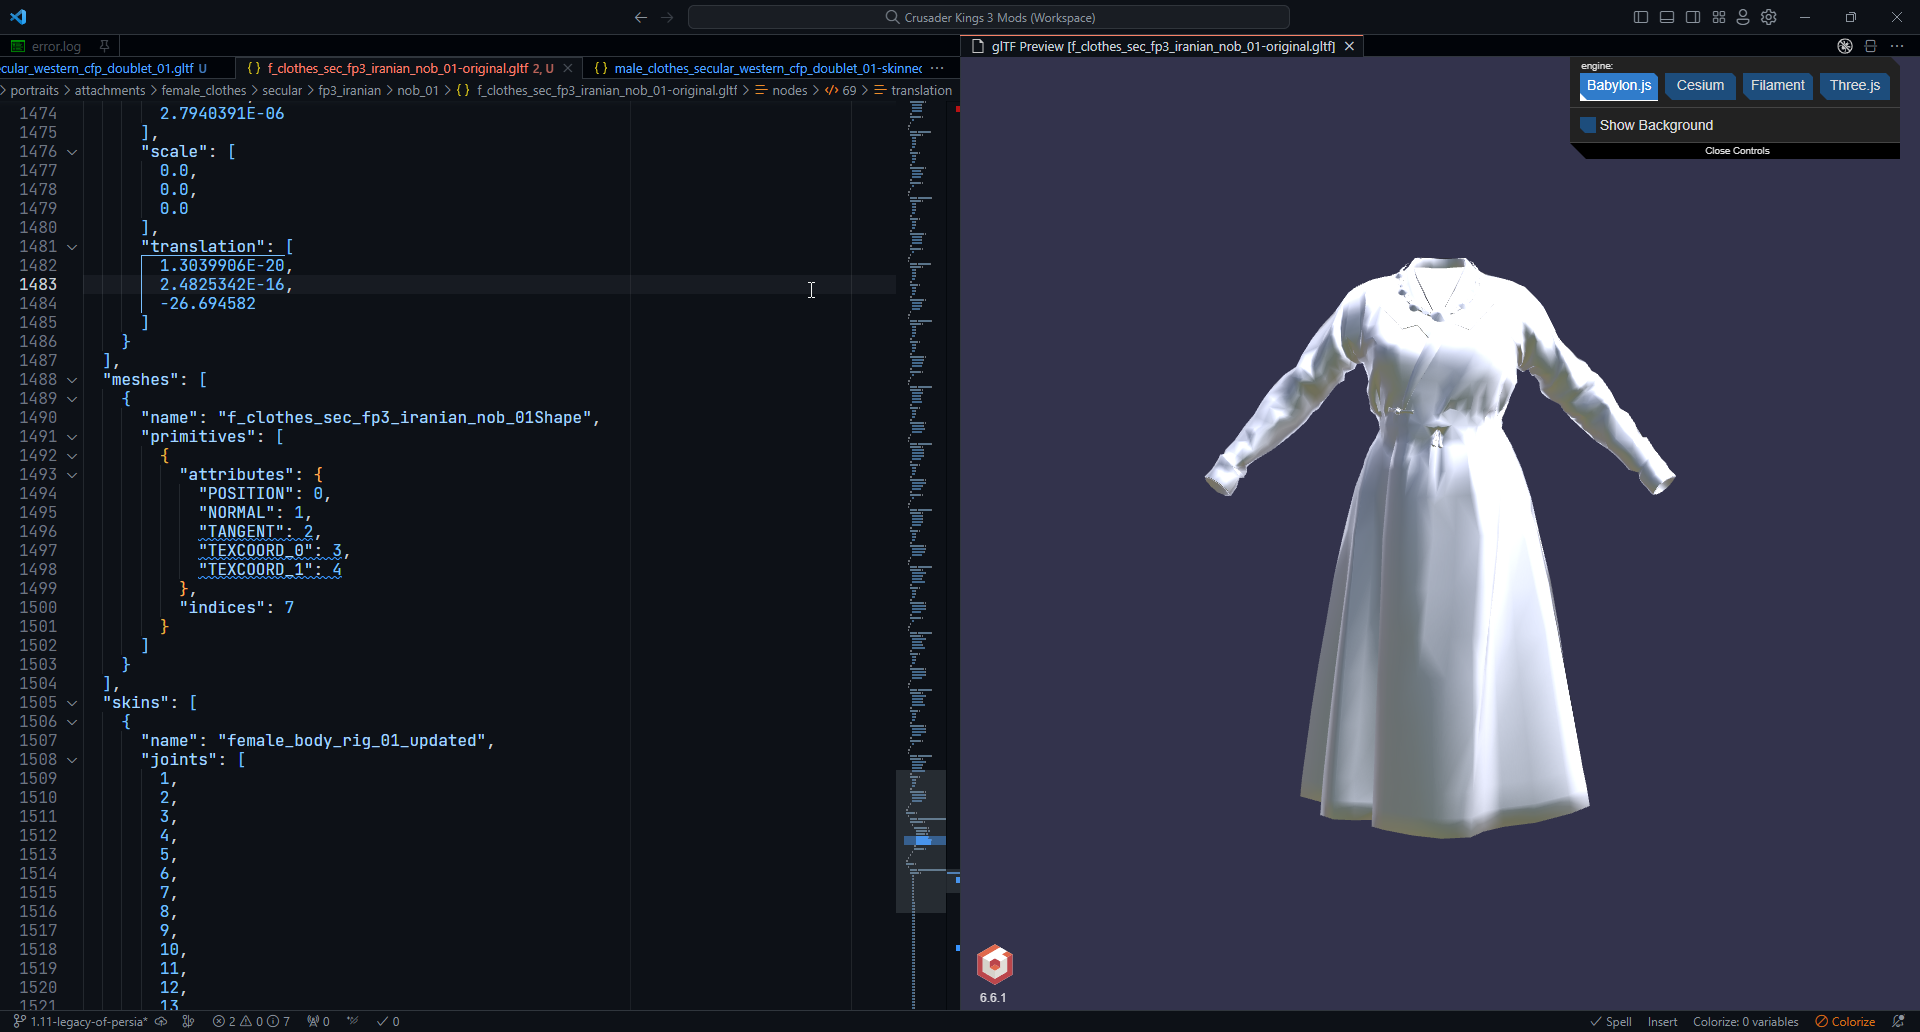The width and height of the screenshot is (1920, 1032).
Task: Click the 'nodes' breadcrumb
Action: (x=789, y=90)
